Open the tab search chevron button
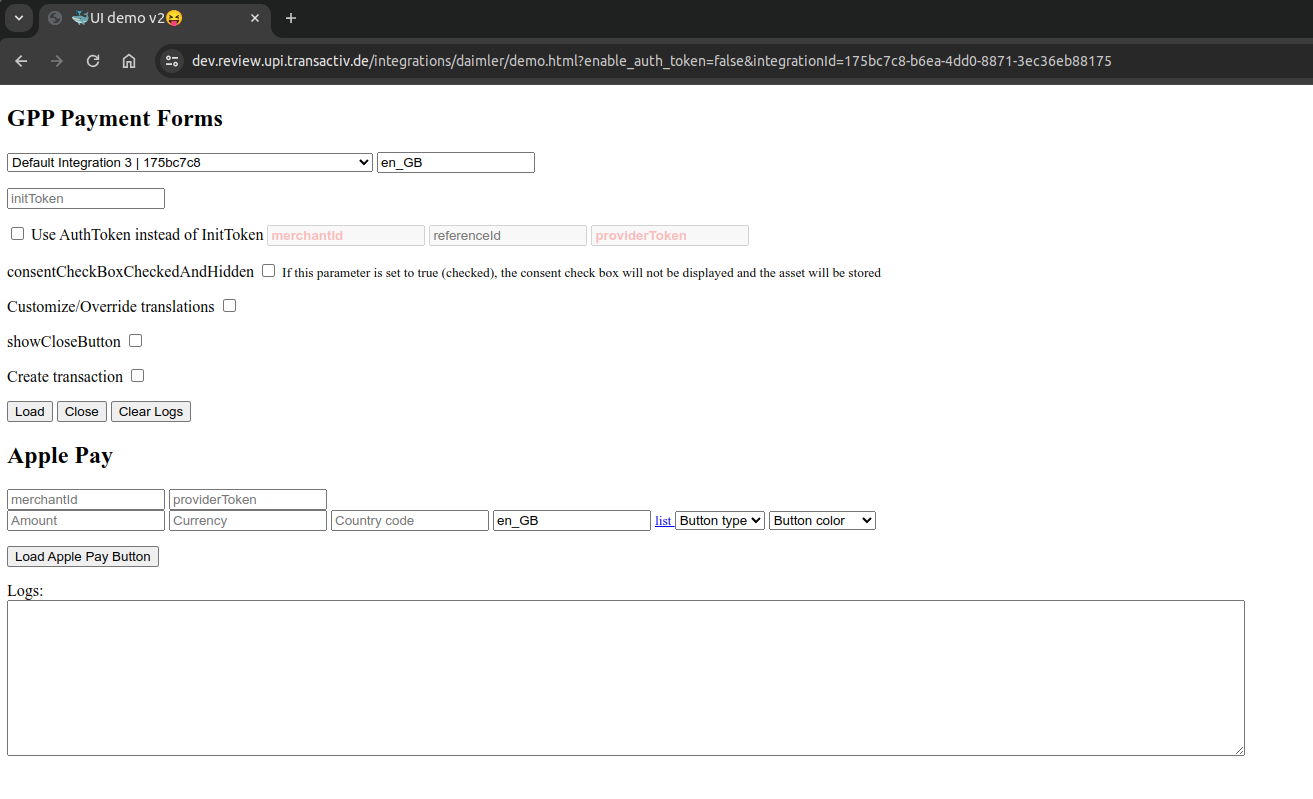Image resolution: width=1313 pixels, height=799 pixels. (18, 18)
